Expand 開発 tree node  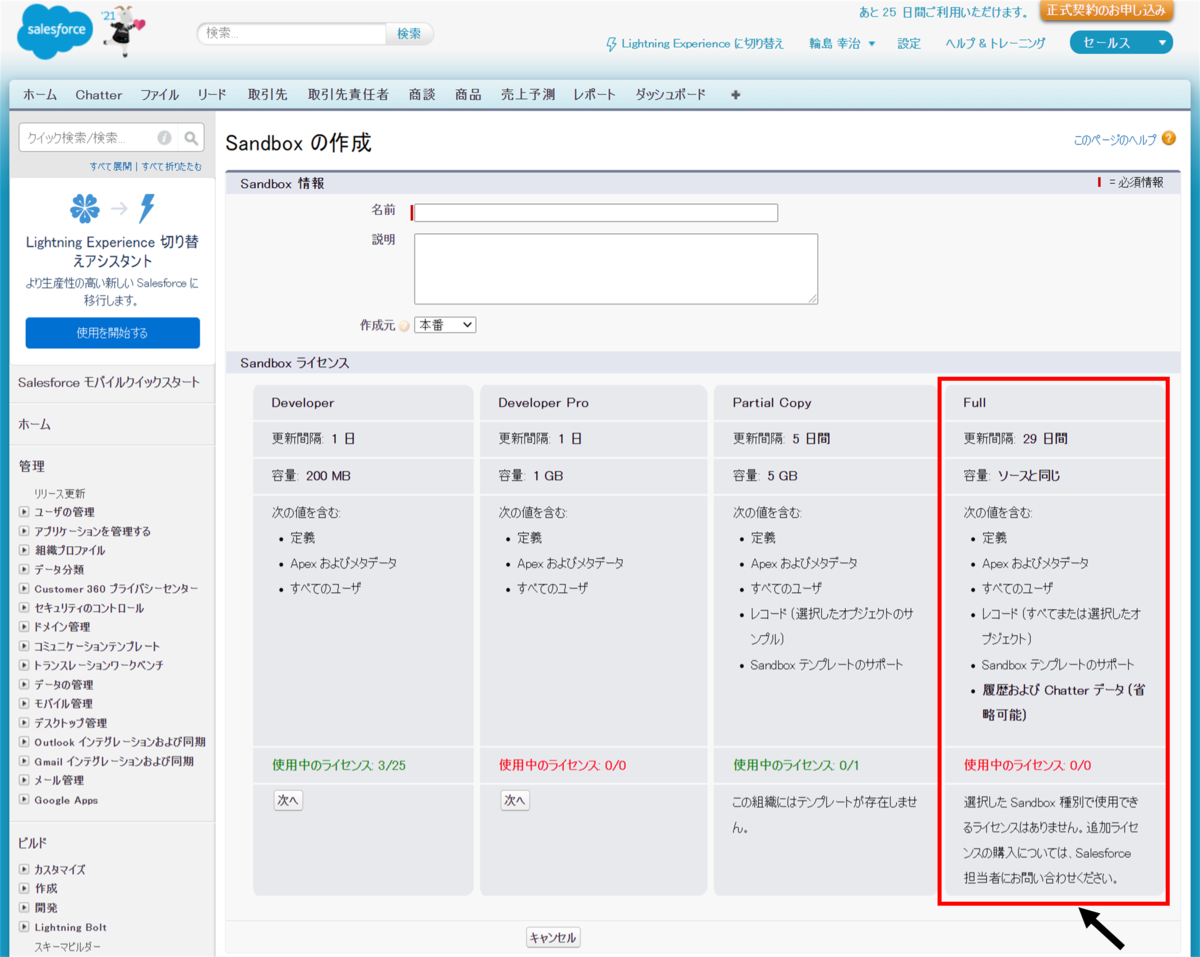point(24,908)
